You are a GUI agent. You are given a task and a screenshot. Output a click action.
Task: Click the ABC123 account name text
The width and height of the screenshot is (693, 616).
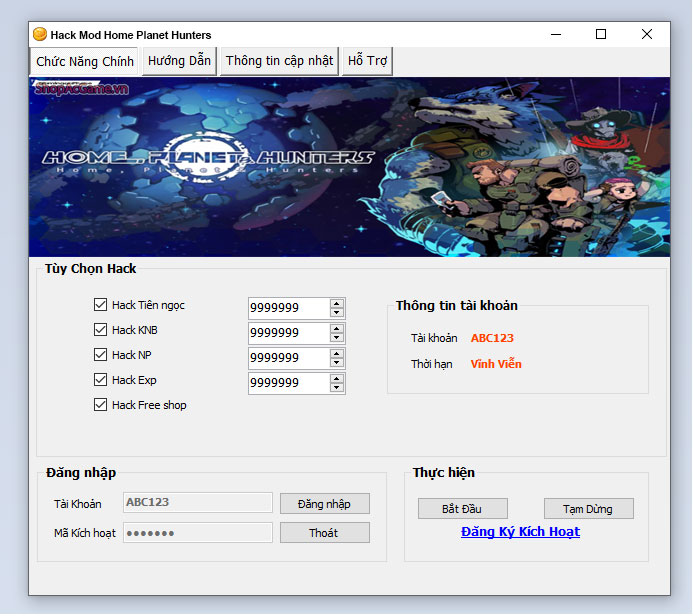tap(492, 338)
